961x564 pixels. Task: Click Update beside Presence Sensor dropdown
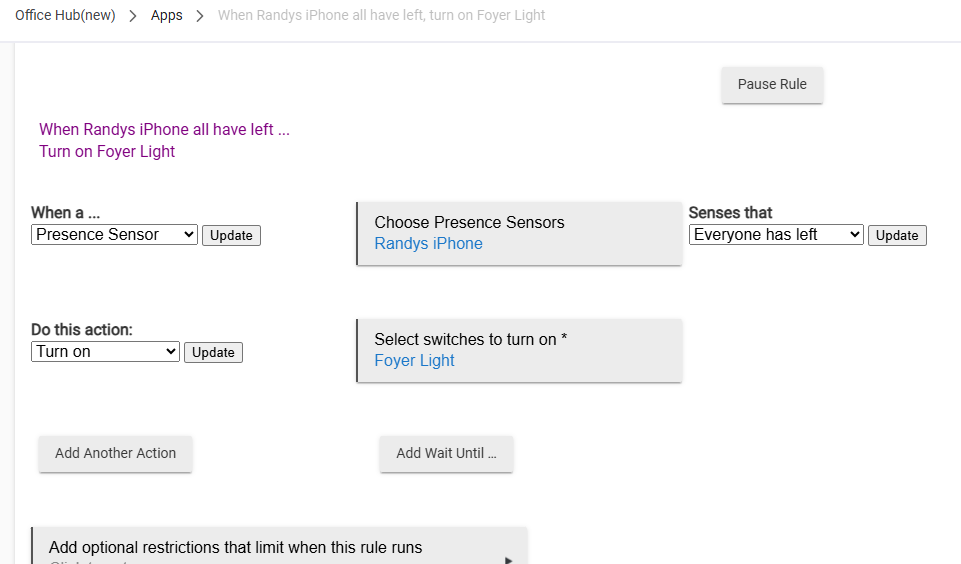pyautogui.click(x=231, y=236)
